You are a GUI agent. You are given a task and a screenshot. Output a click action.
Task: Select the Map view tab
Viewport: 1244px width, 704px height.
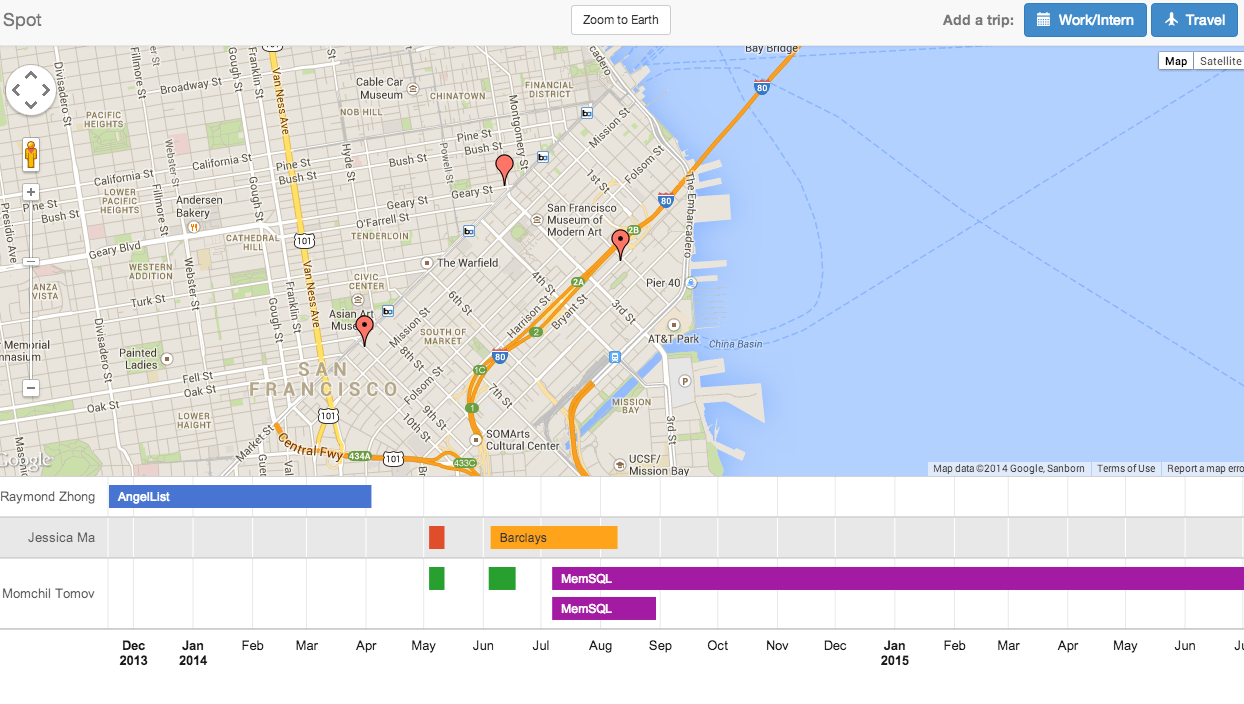tap(1176, 61)
